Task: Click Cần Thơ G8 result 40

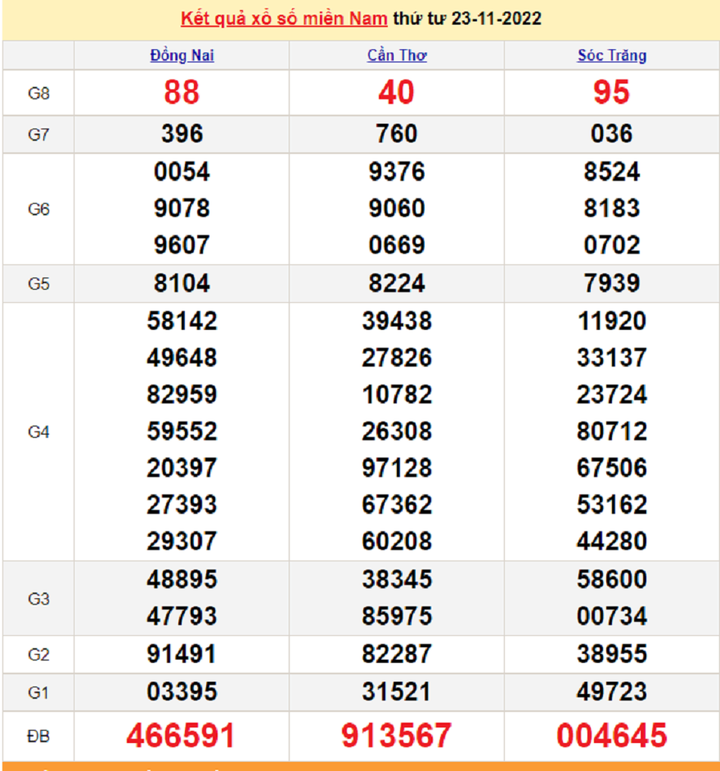Action: pyautogui.click(x=397, y=92)
